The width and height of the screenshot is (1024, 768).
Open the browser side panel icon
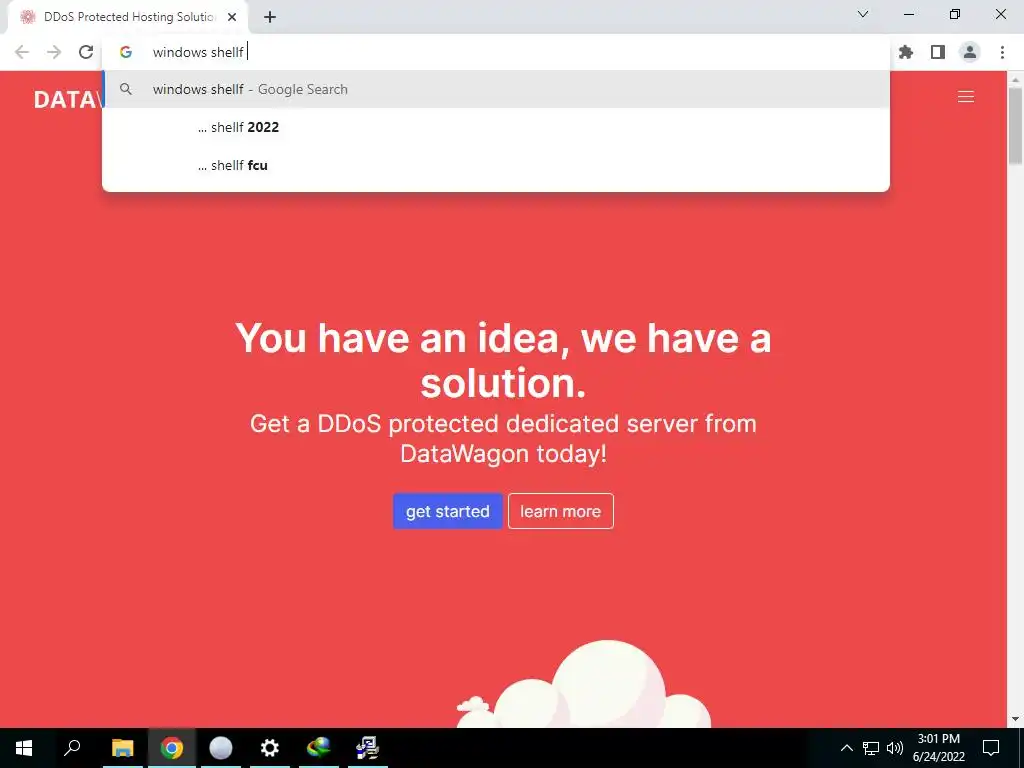pos(938,52)
